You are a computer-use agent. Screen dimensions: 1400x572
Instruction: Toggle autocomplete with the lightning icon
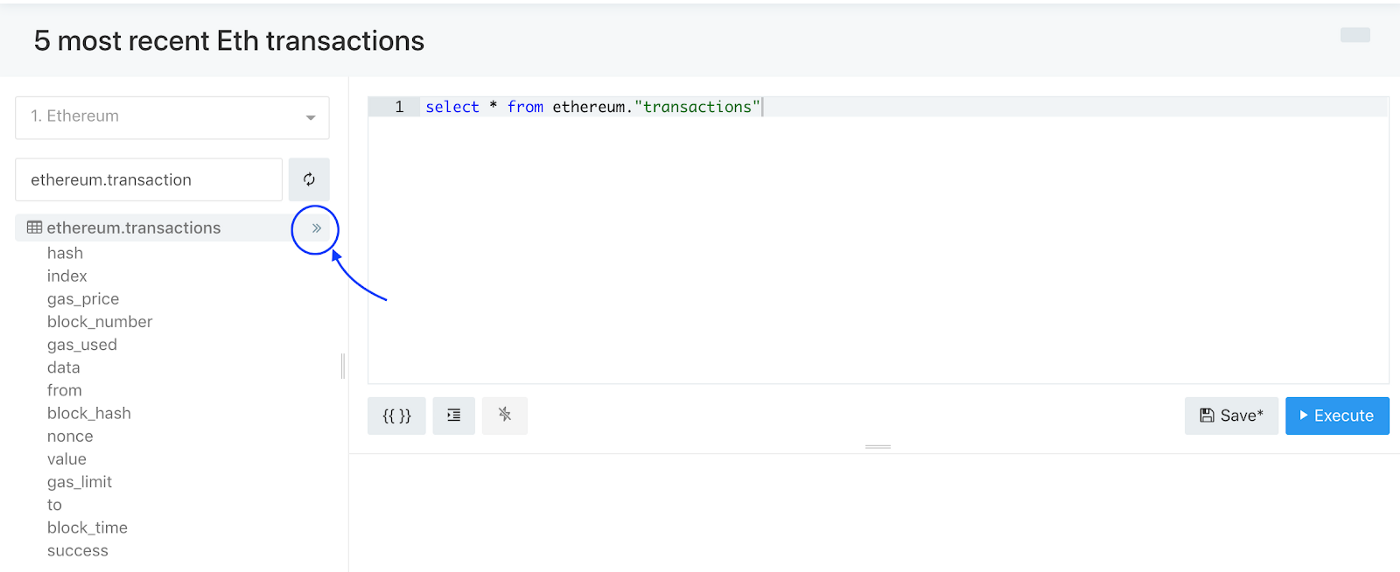coord(505,416)
